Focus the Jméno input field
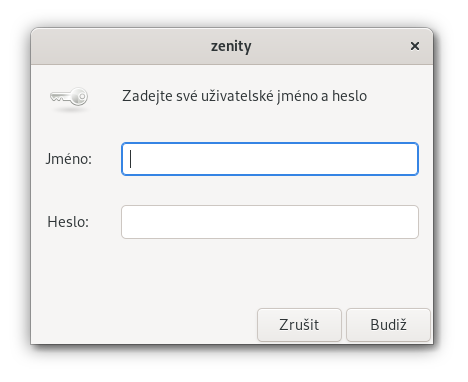This screenshot has width=468, height=382. [x=270, y=159]
